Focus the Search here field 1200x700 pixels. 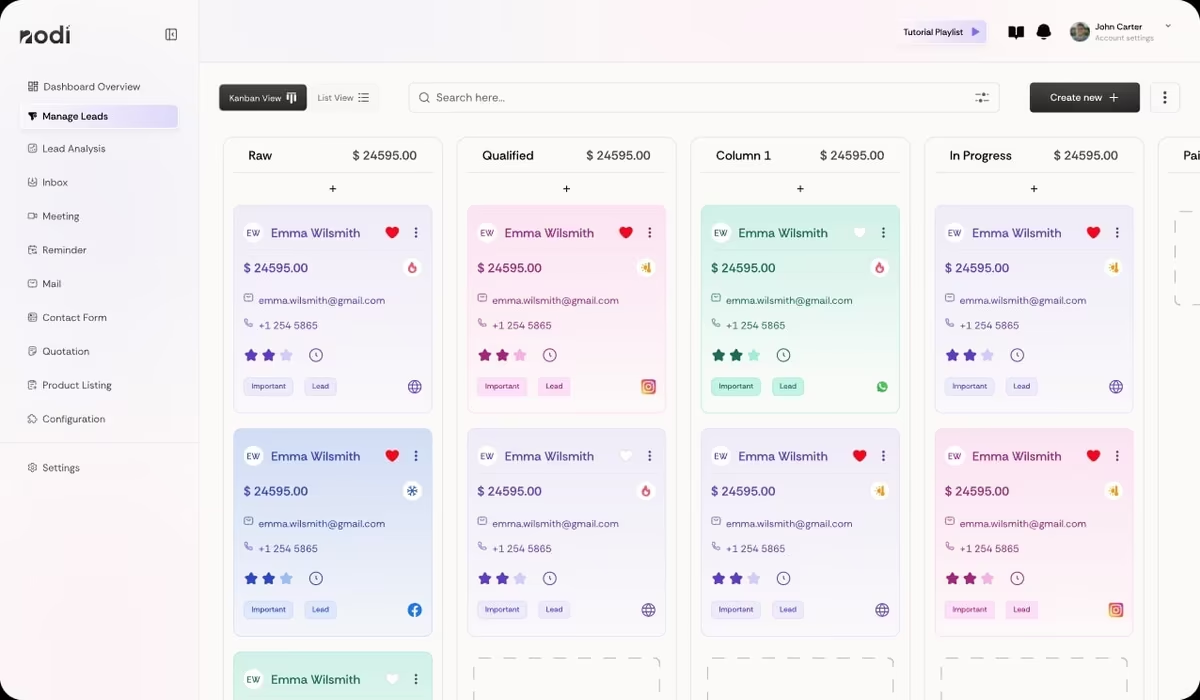[704, 97]
